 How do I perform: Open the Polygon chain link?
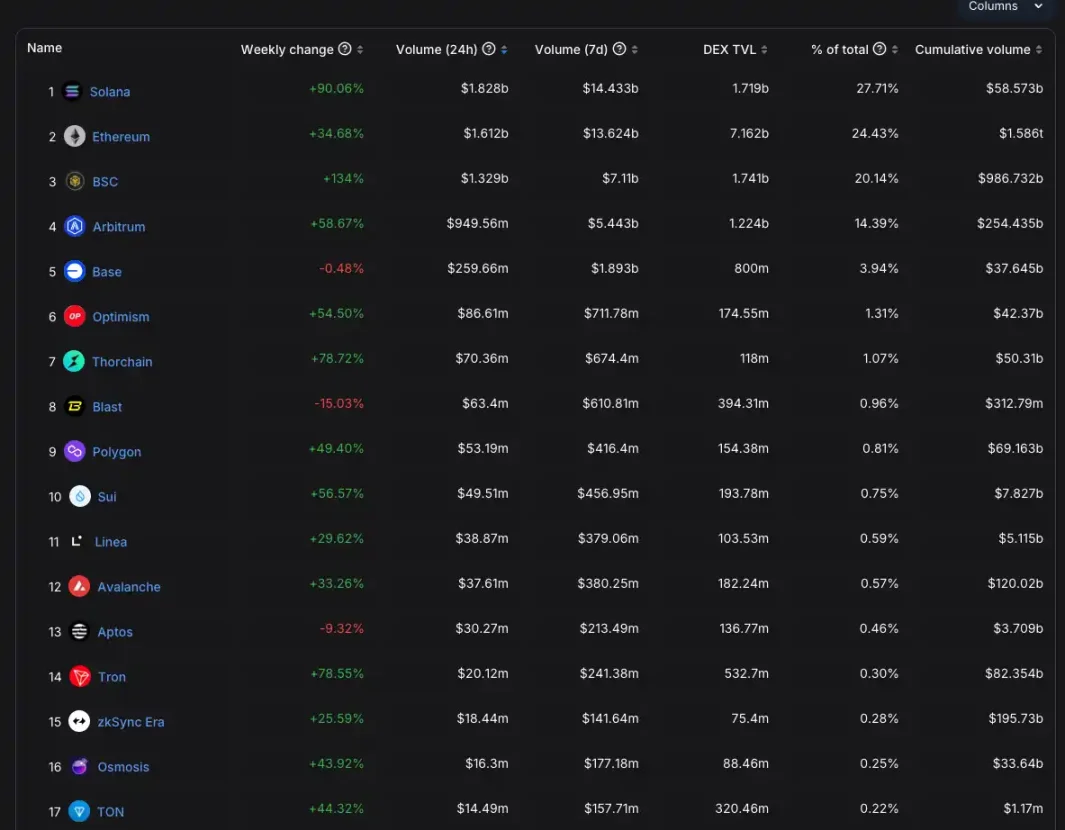pos(116,452)
